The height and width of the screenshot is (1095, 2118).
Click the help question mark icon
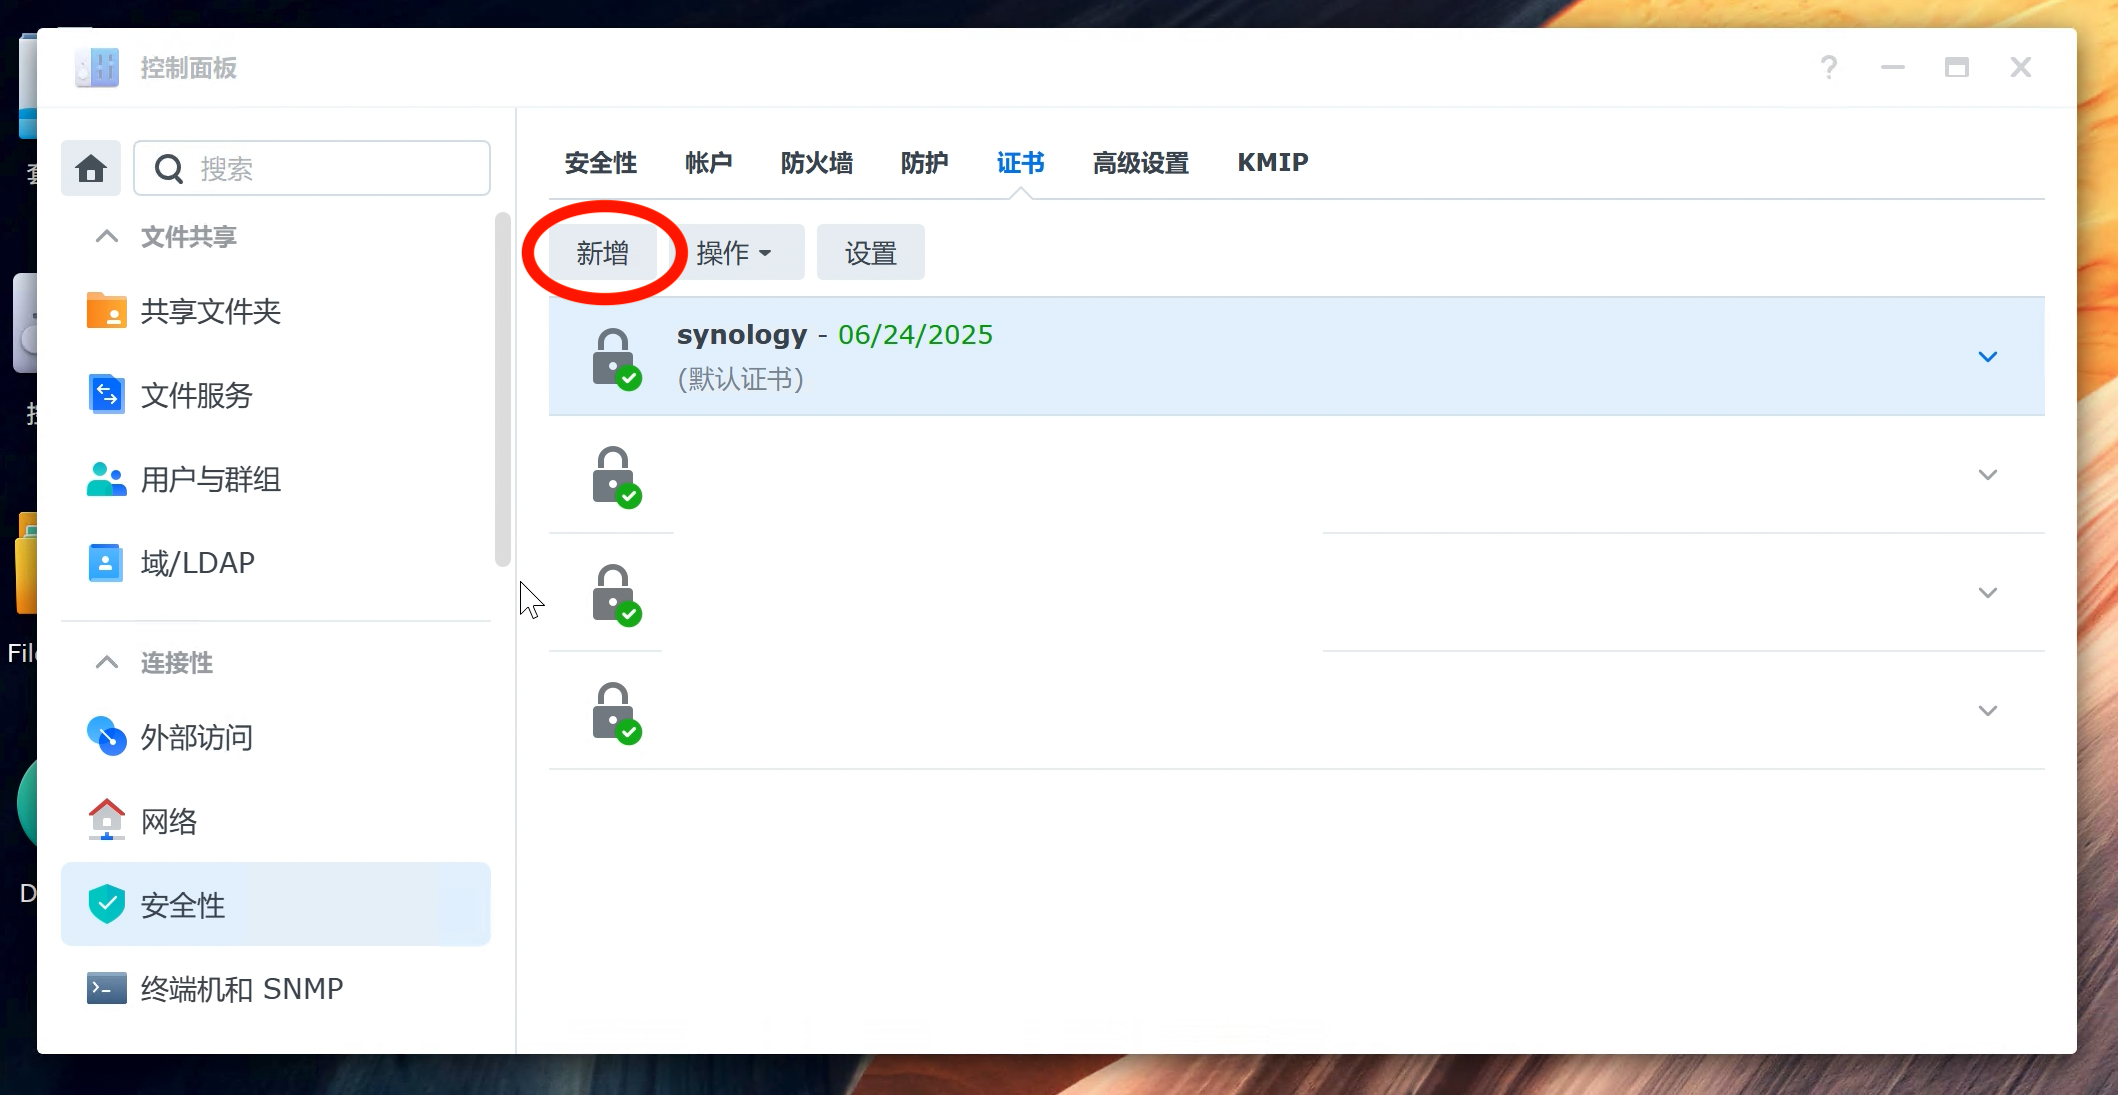coord(1829,67)
